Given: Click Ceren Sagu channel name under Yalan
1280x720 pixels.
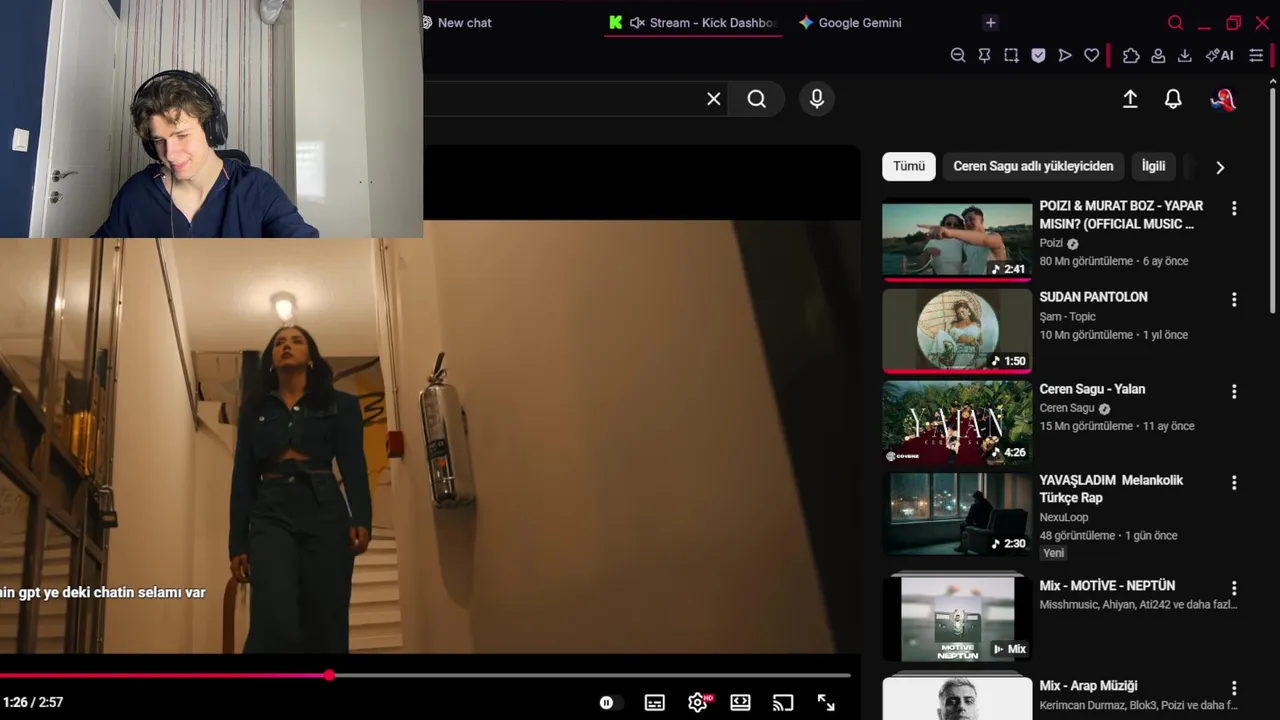Looking at the screenshot, I should [1067, 408].
